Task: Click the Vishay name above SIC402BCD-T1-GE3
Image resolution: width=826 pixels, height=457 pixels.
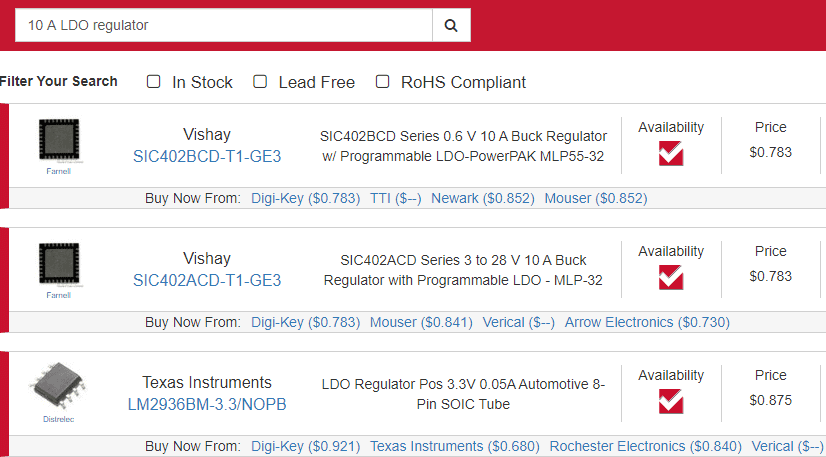Action: pos(207,135)
